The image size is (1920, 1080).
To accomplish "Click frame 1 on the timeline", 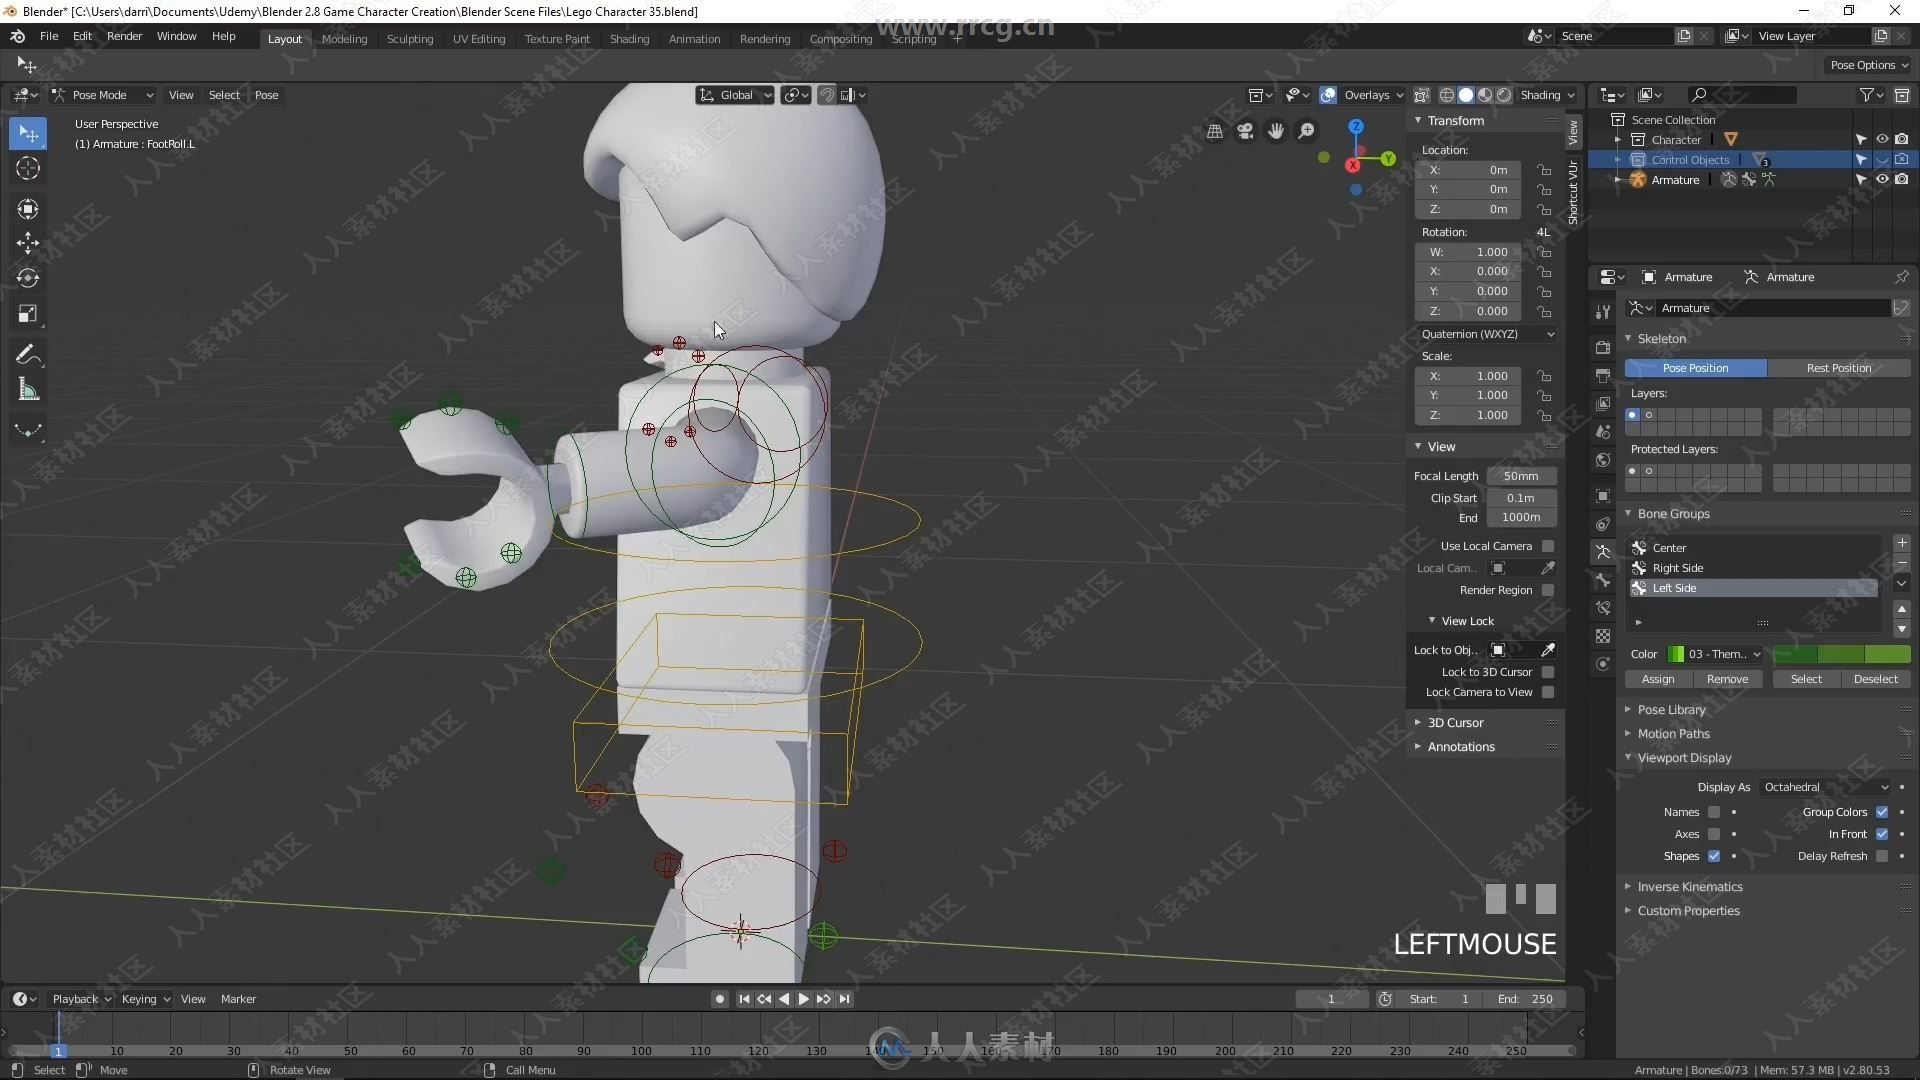I will [59, 1050].
